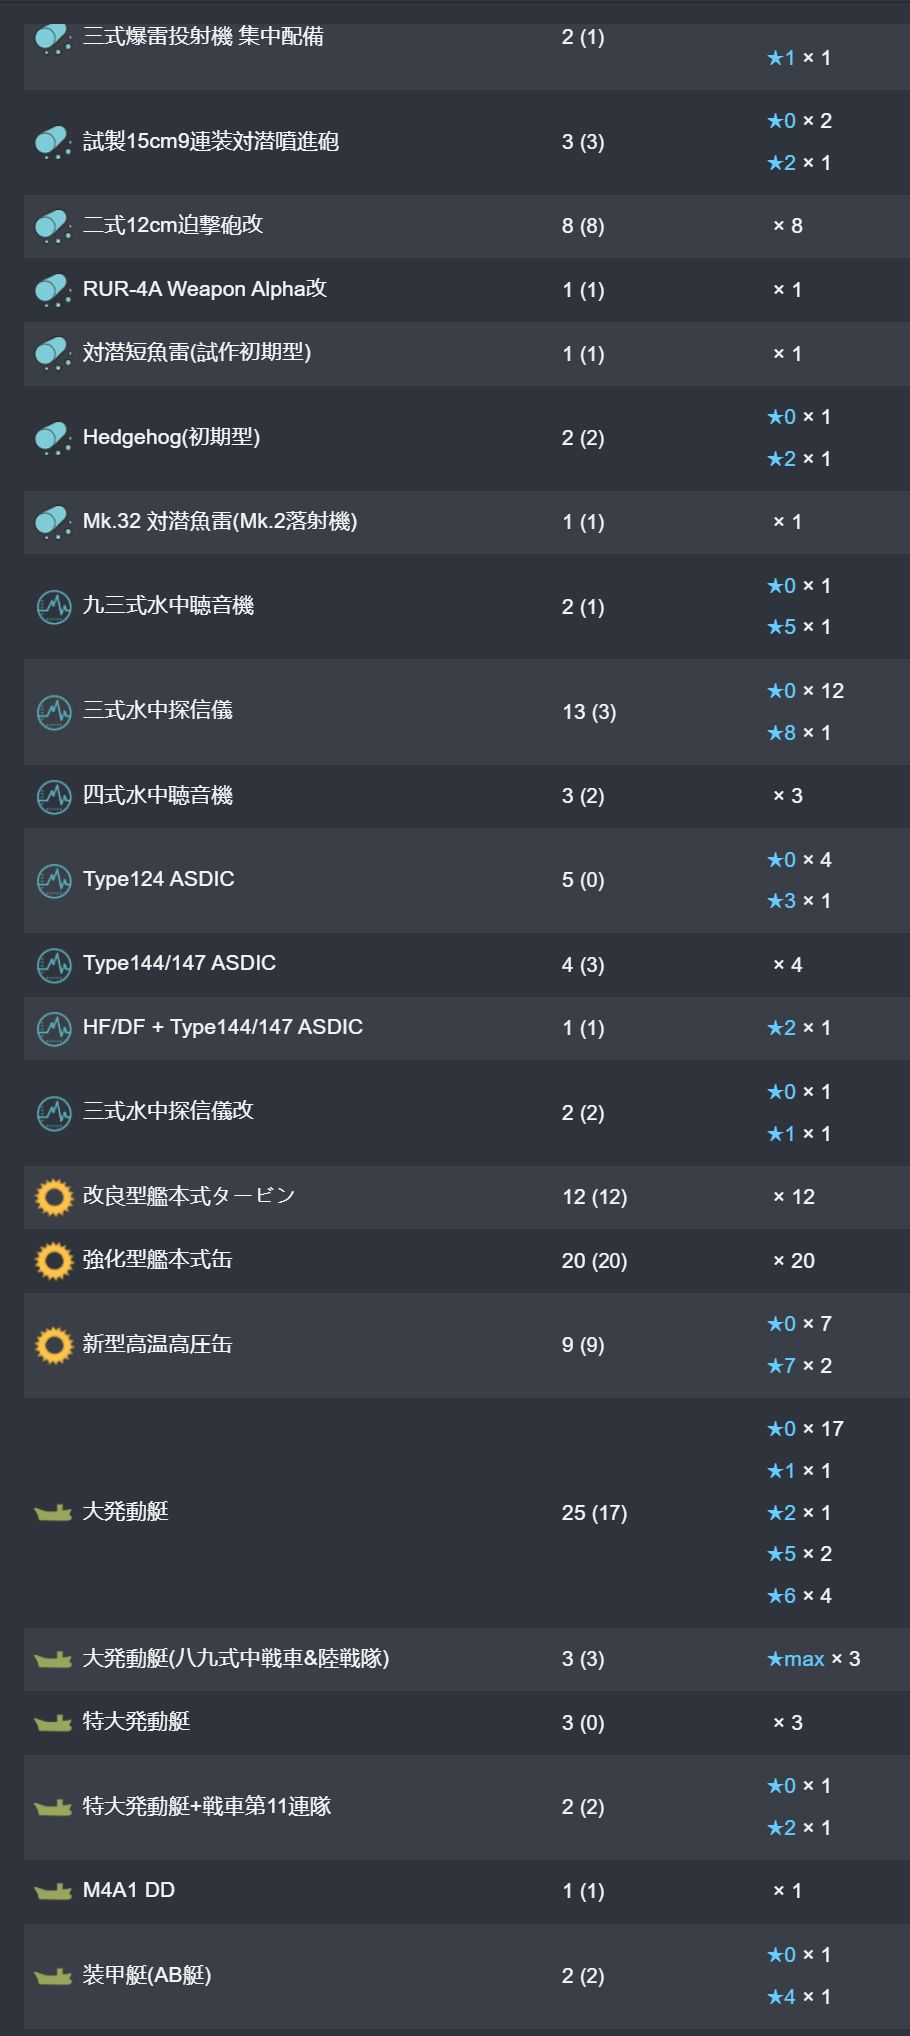Viewport: 910px width, 2036px height.
Task: Click the 特大発動艇+戦車第11連隊 equipment name
Action: coord(207,1806)
